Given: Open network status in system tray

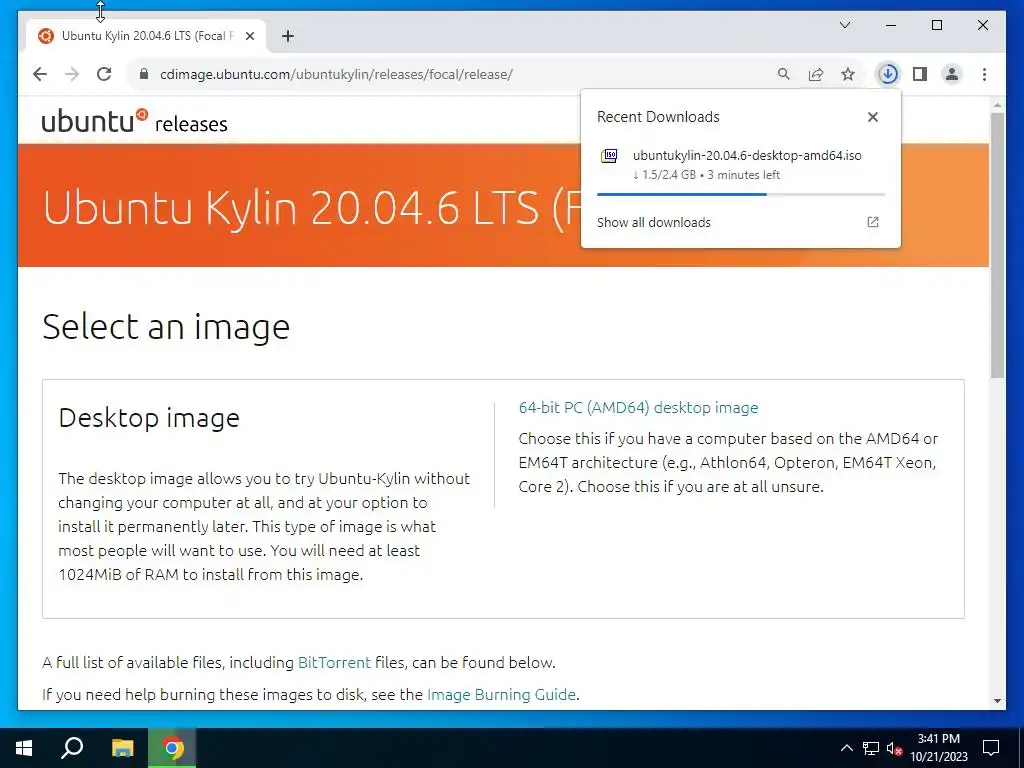Looking at the screenshot, I should click(x=871, y=748).
